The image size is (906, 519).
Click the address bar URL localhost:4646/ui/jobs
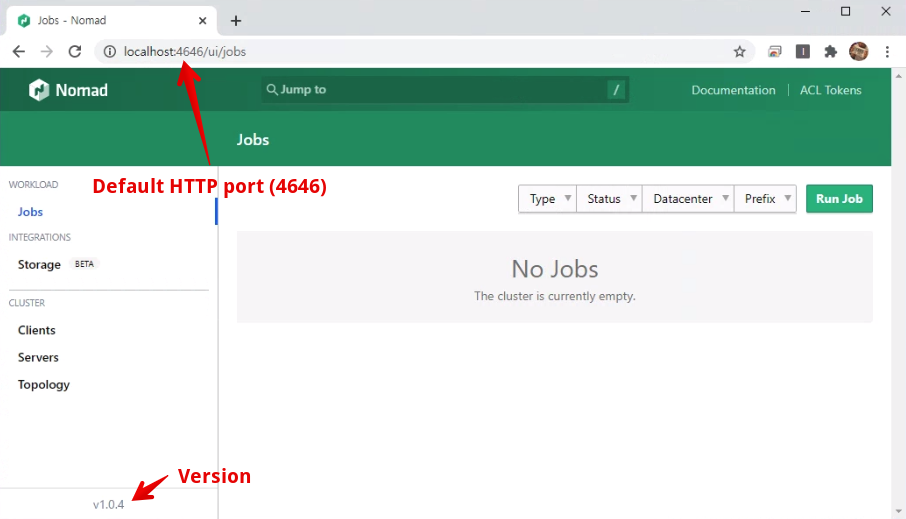click(x=185, y=51)
